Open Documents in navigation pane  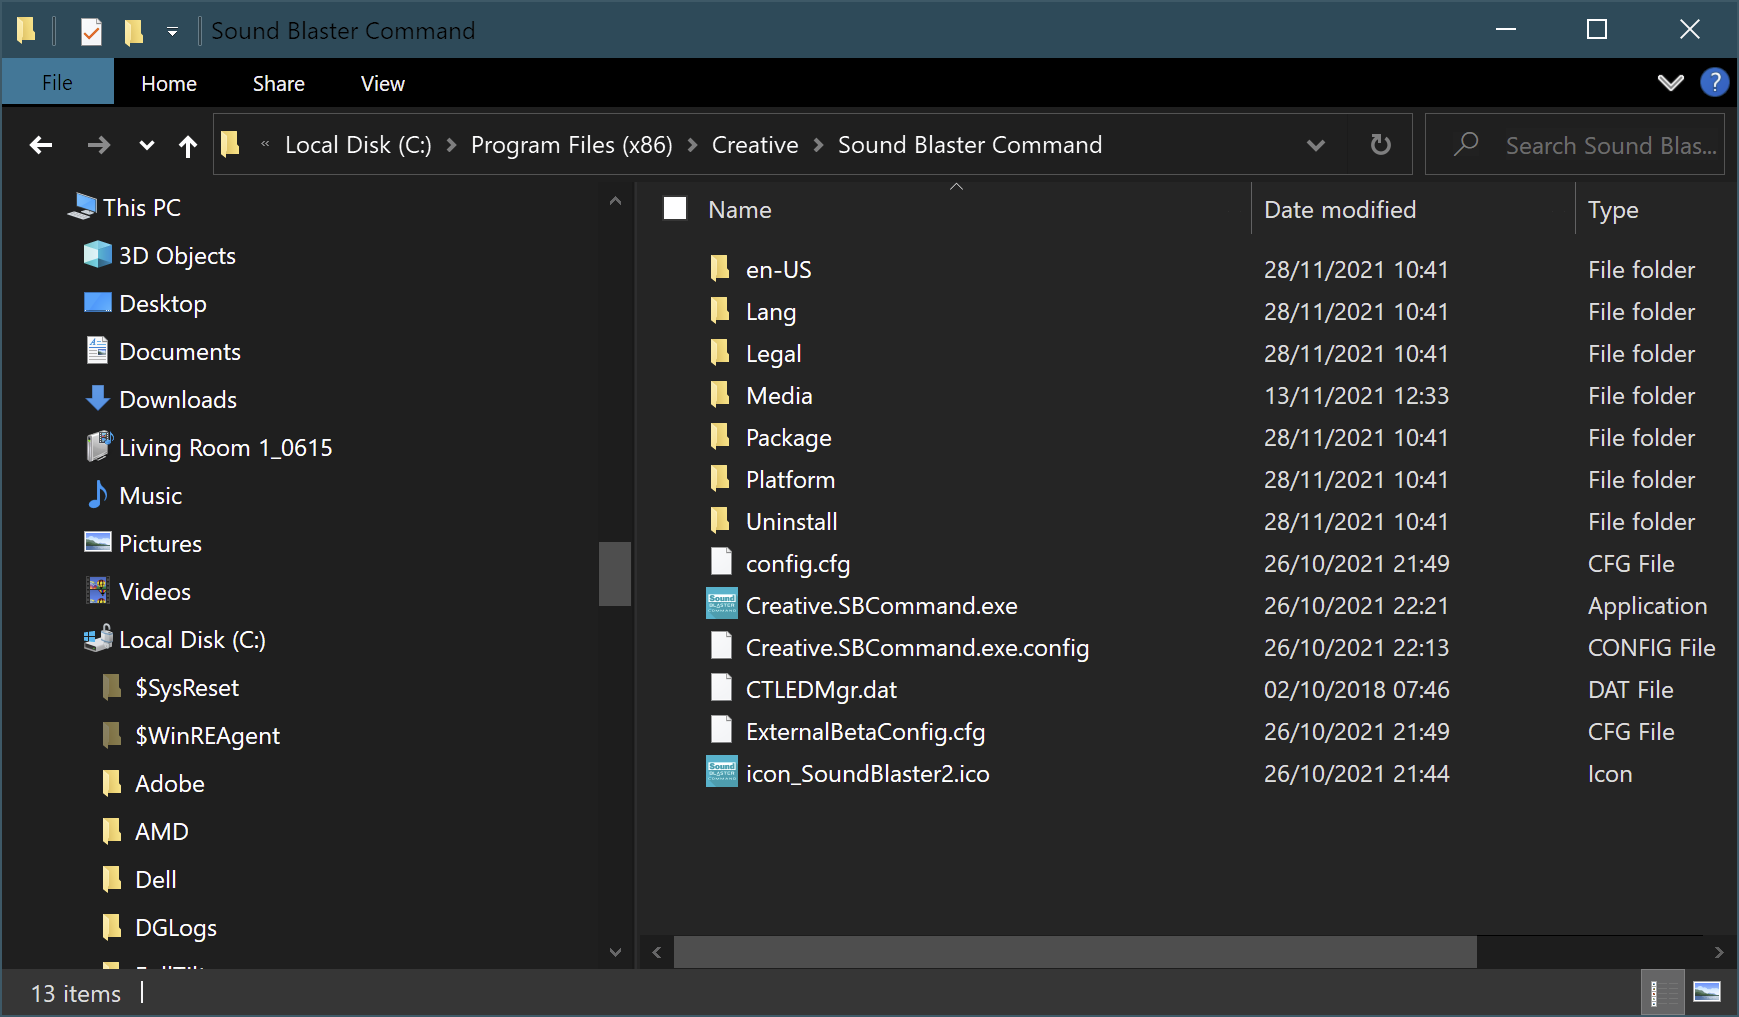point(179,352)
